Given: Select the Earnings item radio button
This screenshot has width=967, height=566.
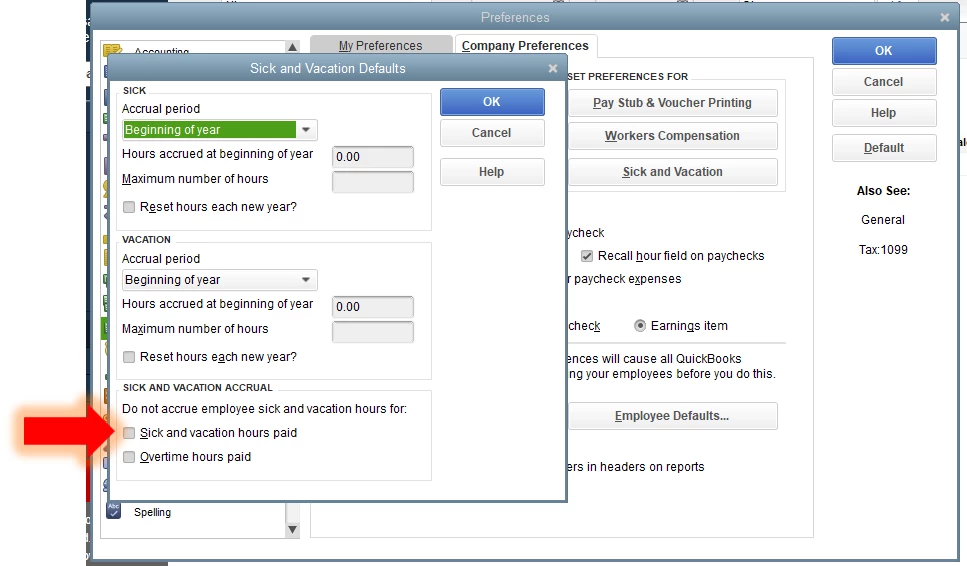Looking at the screenshot, I should [x=640, y=326].
